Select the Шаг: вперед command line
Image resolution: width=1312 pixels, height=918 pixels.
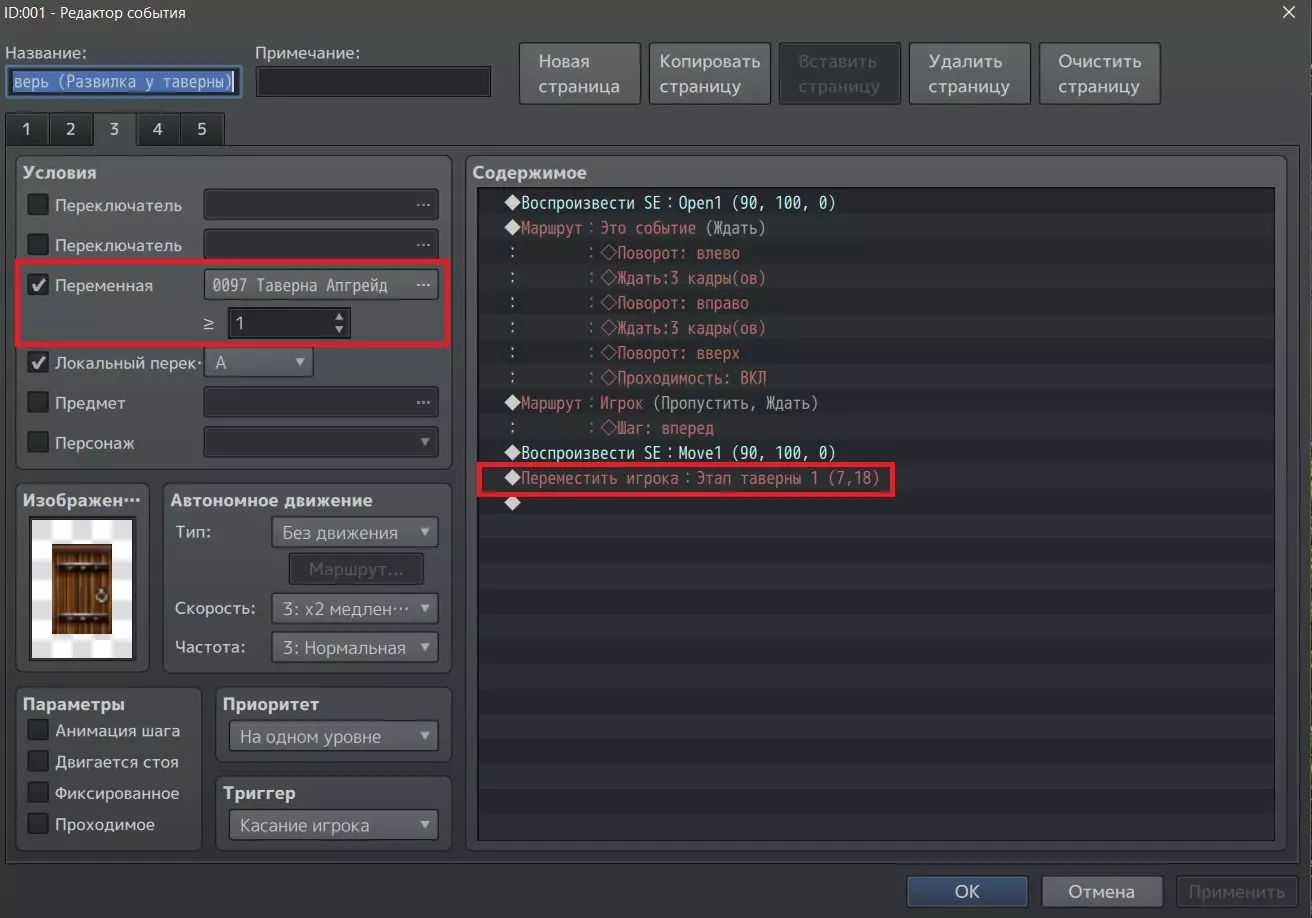876,428
